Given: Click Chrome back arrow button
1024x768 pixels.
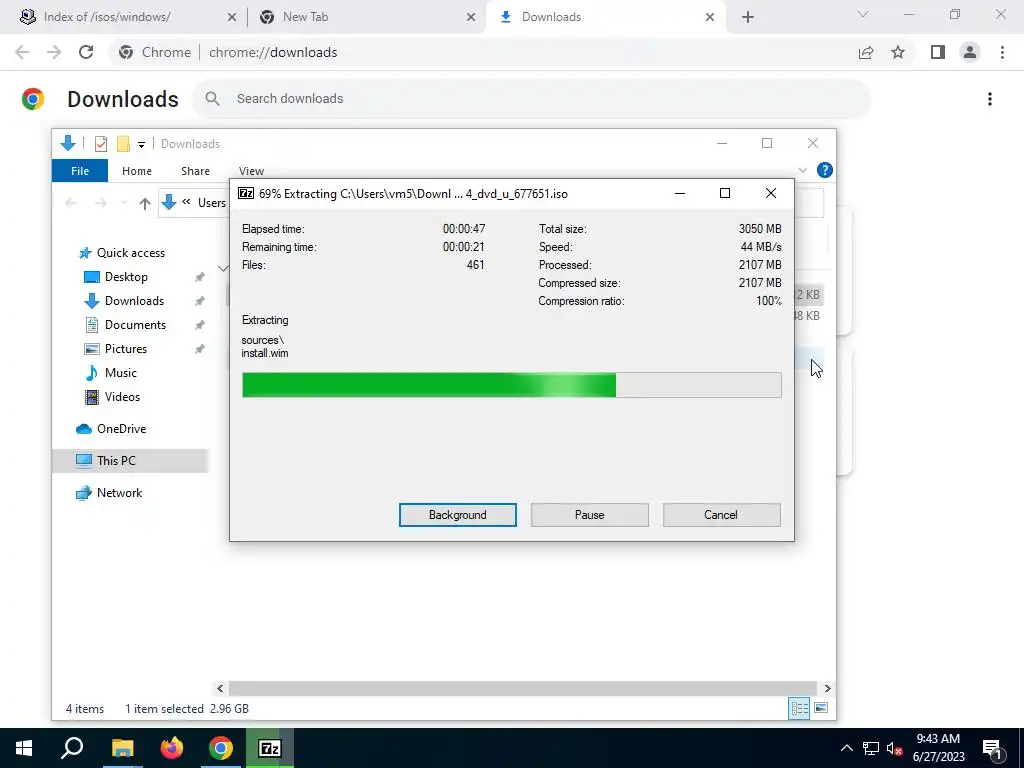Looking at the screenshot, I should point(22,52).
